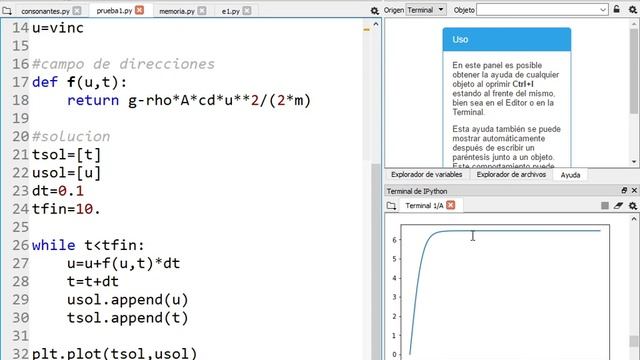
Task: Click the help panel scrollbar thumb
Action: click(x=634, y=71)
